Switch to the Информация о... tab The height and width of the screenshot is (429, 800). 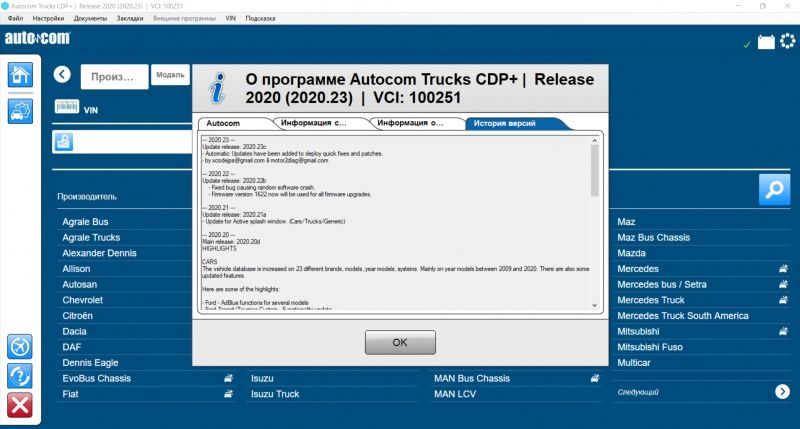(x=416, y=123)
